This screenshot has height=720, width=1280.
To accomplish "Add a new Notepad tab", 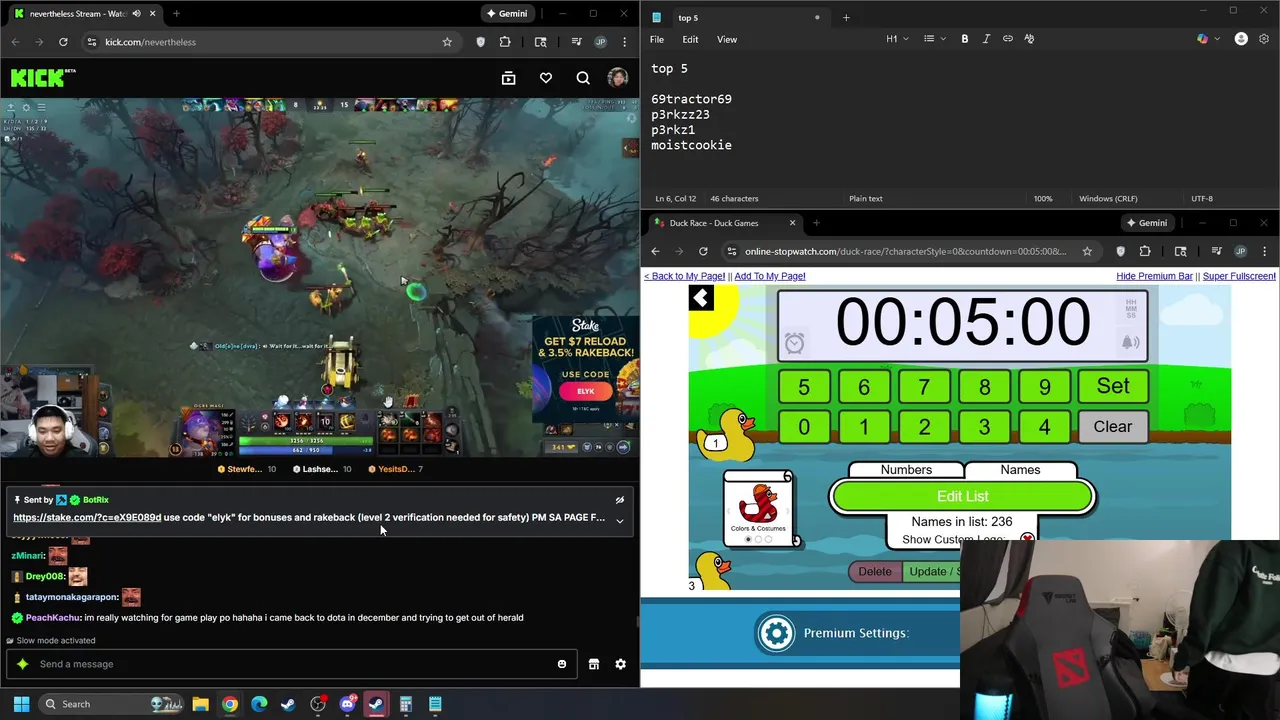I will click(846, 17).
